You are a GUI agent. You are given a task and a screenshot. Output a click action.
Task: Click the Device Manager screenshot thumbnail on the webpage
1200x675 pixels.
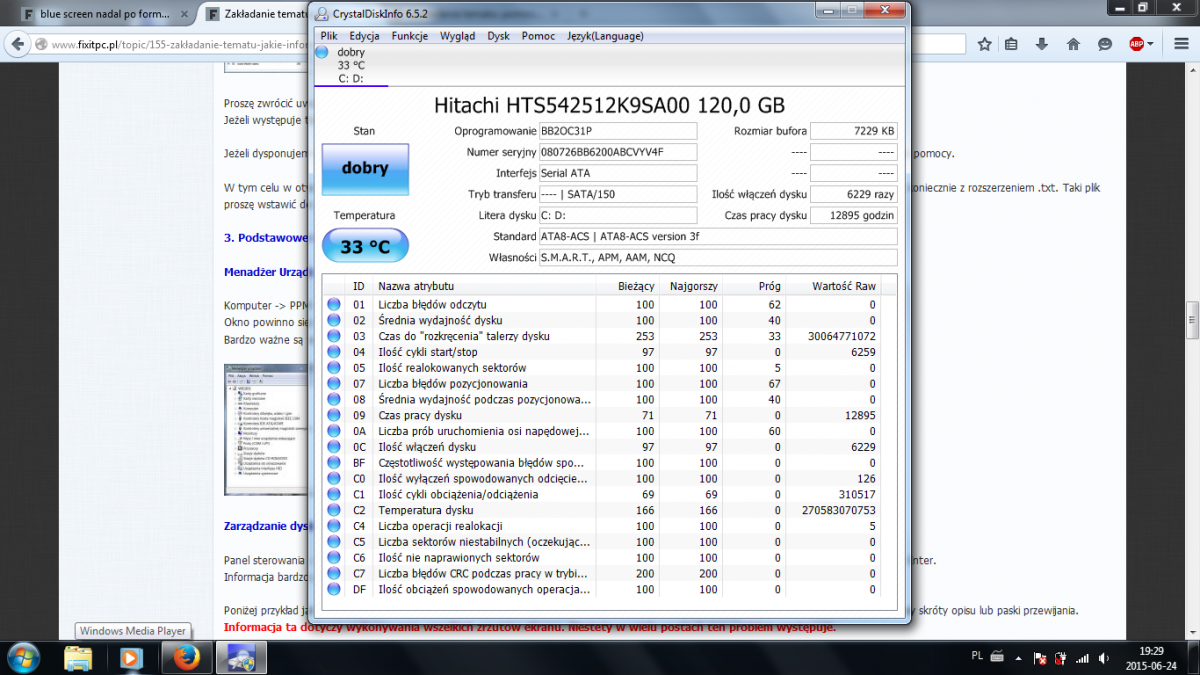(x=267, y=429)
